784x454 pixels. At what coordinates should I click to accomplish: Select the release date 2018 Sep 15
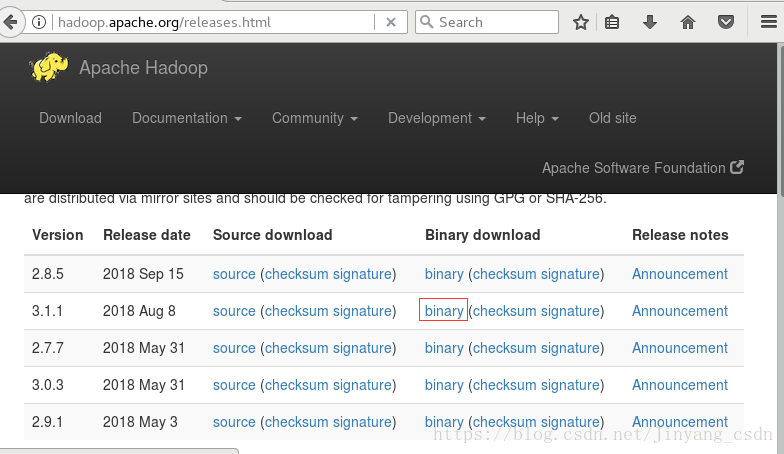point(143,274)
